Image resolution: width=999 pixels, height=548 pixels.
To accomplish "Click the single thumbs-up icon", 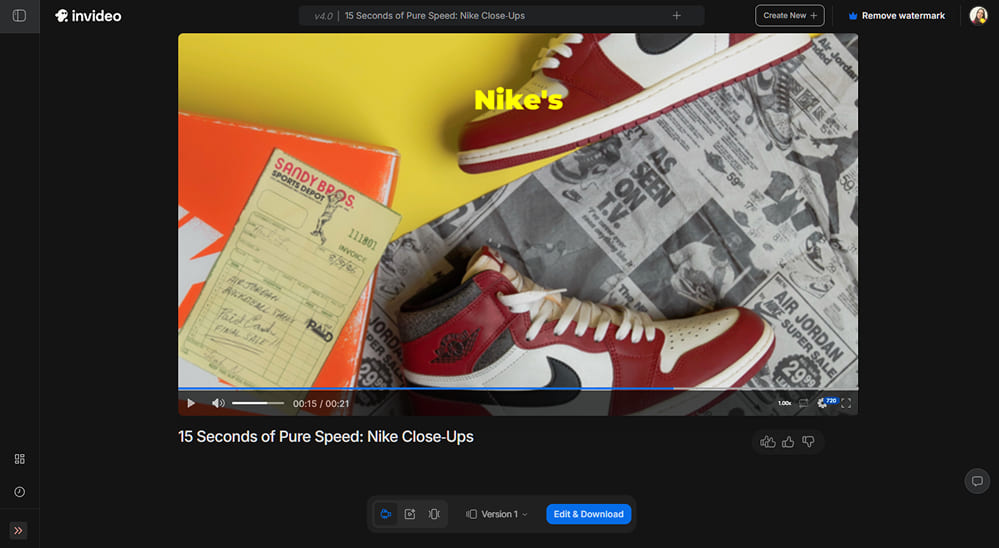I will tap(788, 442).
